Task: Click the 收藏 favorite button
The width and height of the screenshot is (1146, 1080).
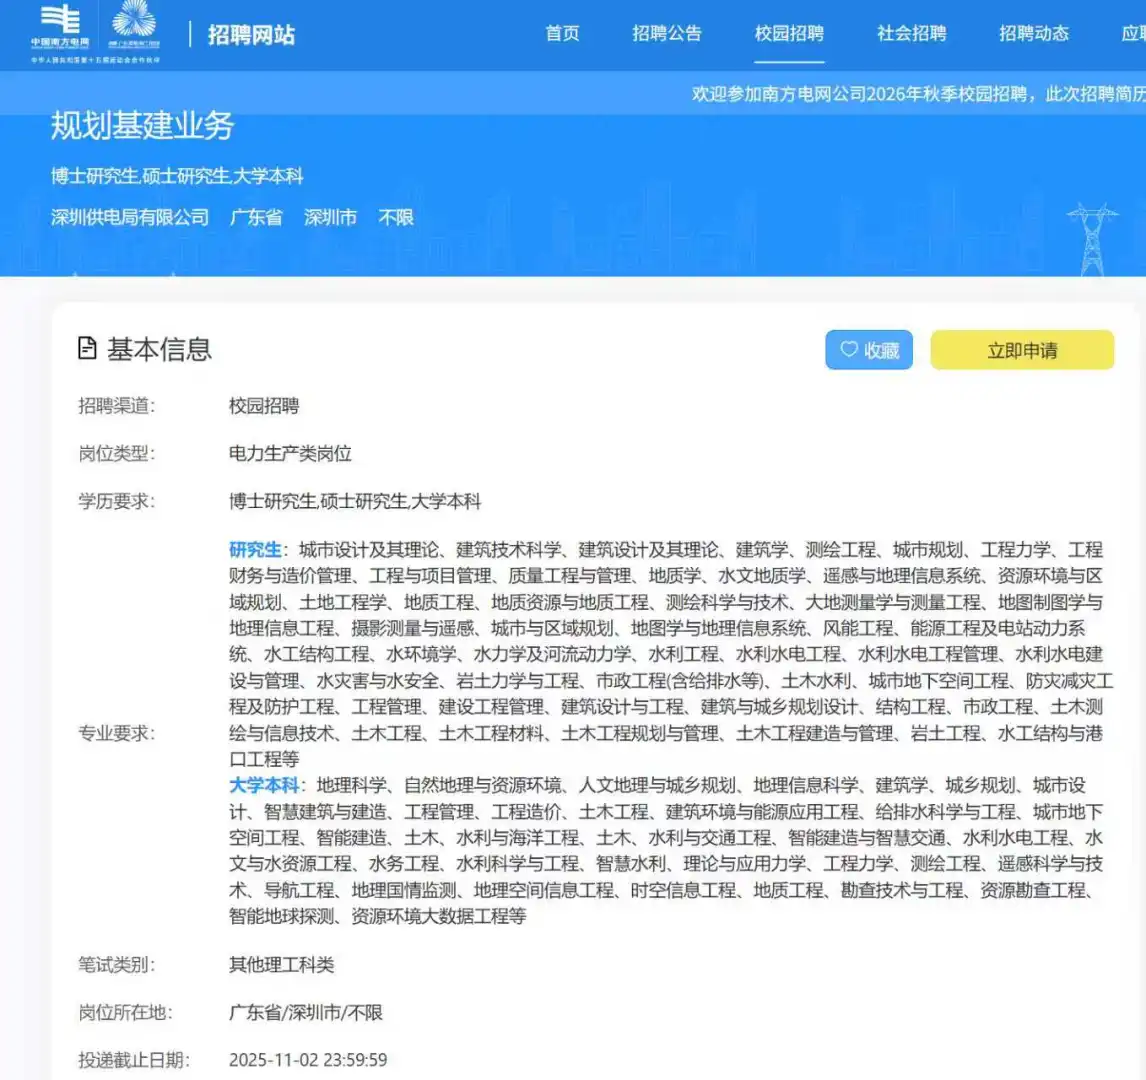Action: pos(869,350)
